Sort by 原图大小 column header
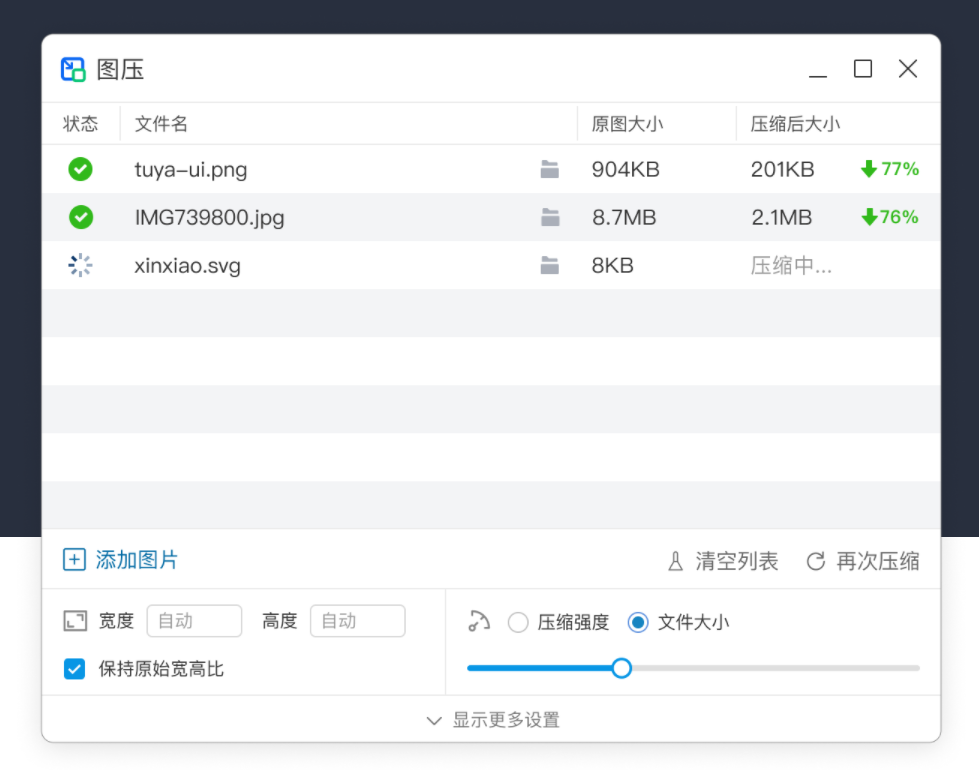 (627, 124)
